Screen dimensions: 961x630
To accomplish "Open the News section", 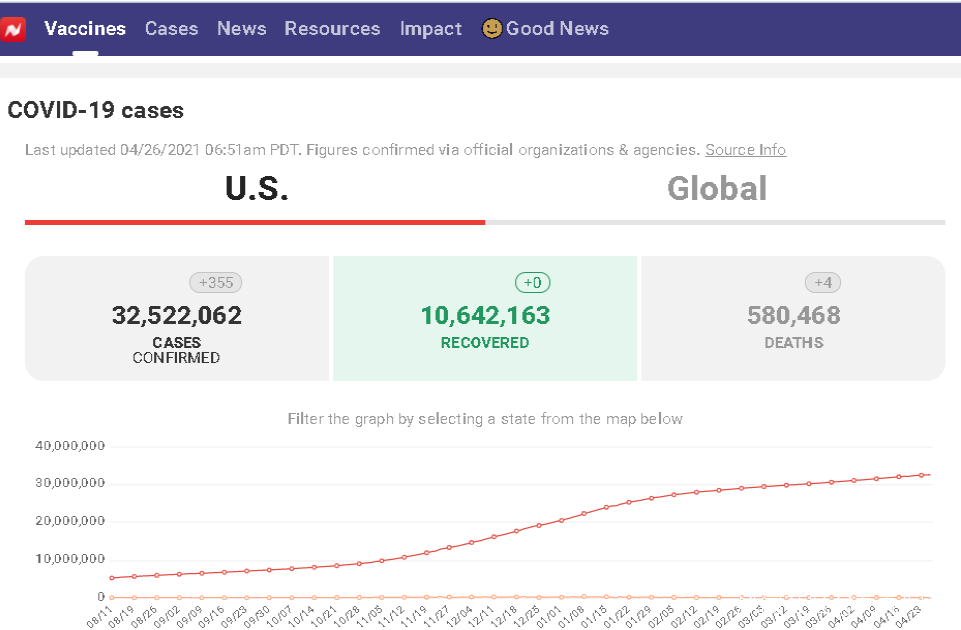I will pos(241,29).
